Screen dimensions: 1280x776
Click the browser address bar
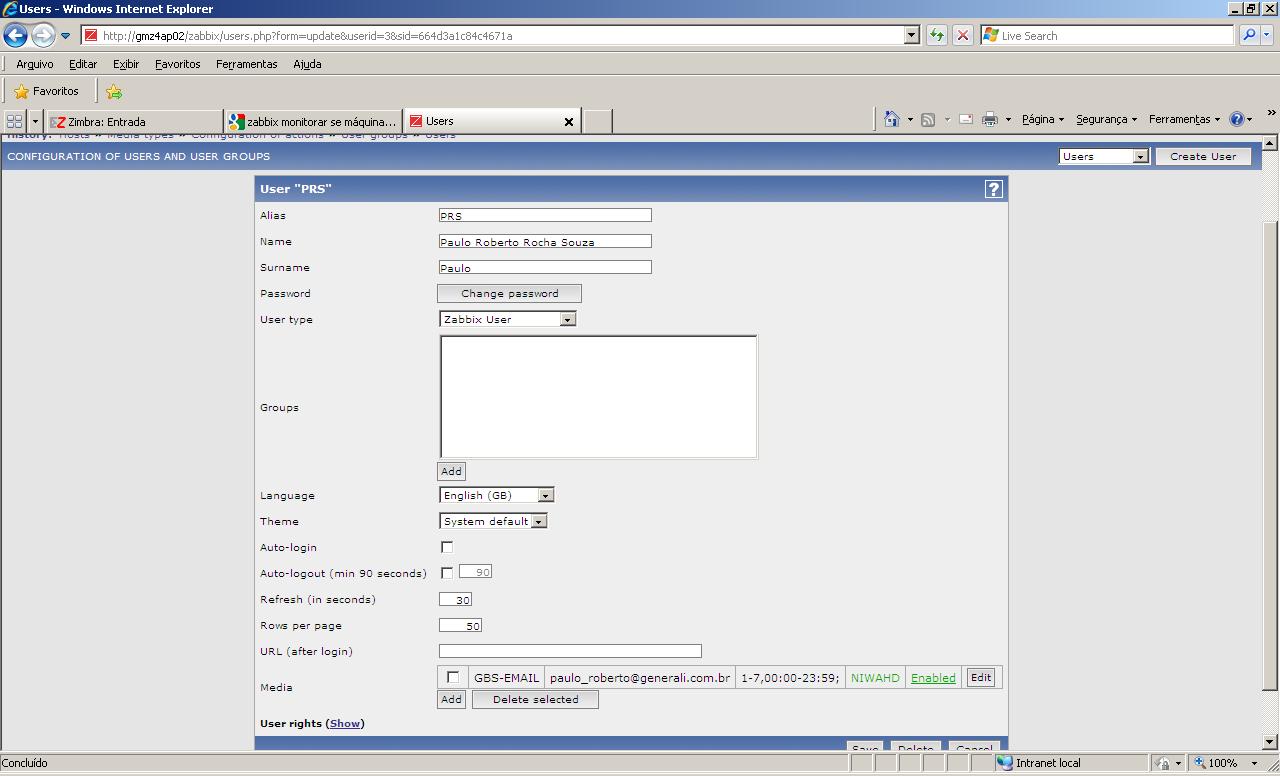point(493,35)
